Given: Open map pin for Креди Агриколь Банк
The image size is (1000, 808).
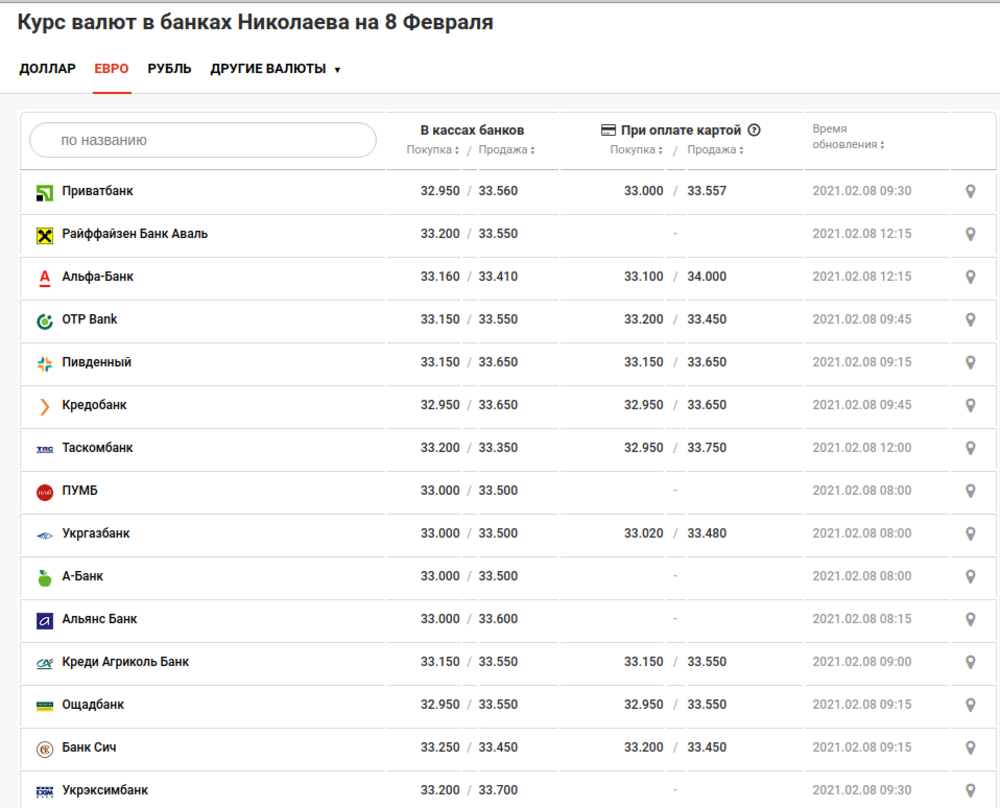Looking at the screenshot, I should (x=970, y=662).
